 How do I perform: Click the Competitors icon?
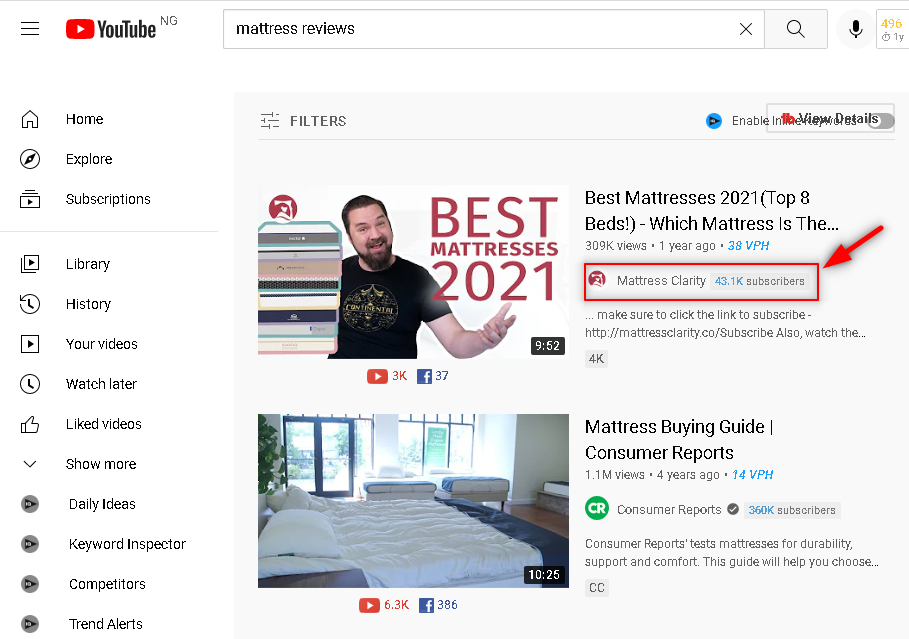click(30, 584)
